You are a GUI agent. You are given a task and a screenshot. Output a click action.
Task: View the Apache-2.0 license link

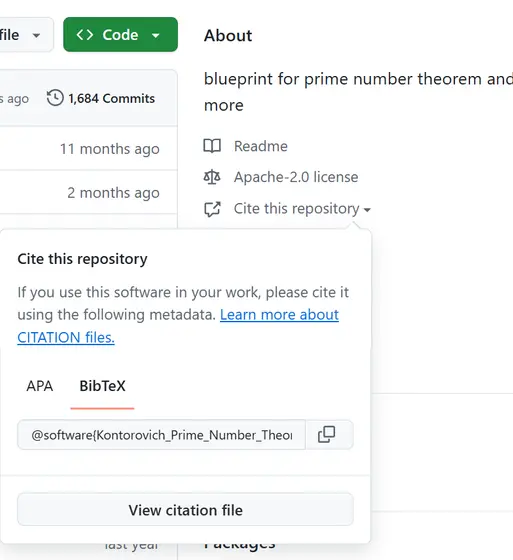(x=296, y=177)
